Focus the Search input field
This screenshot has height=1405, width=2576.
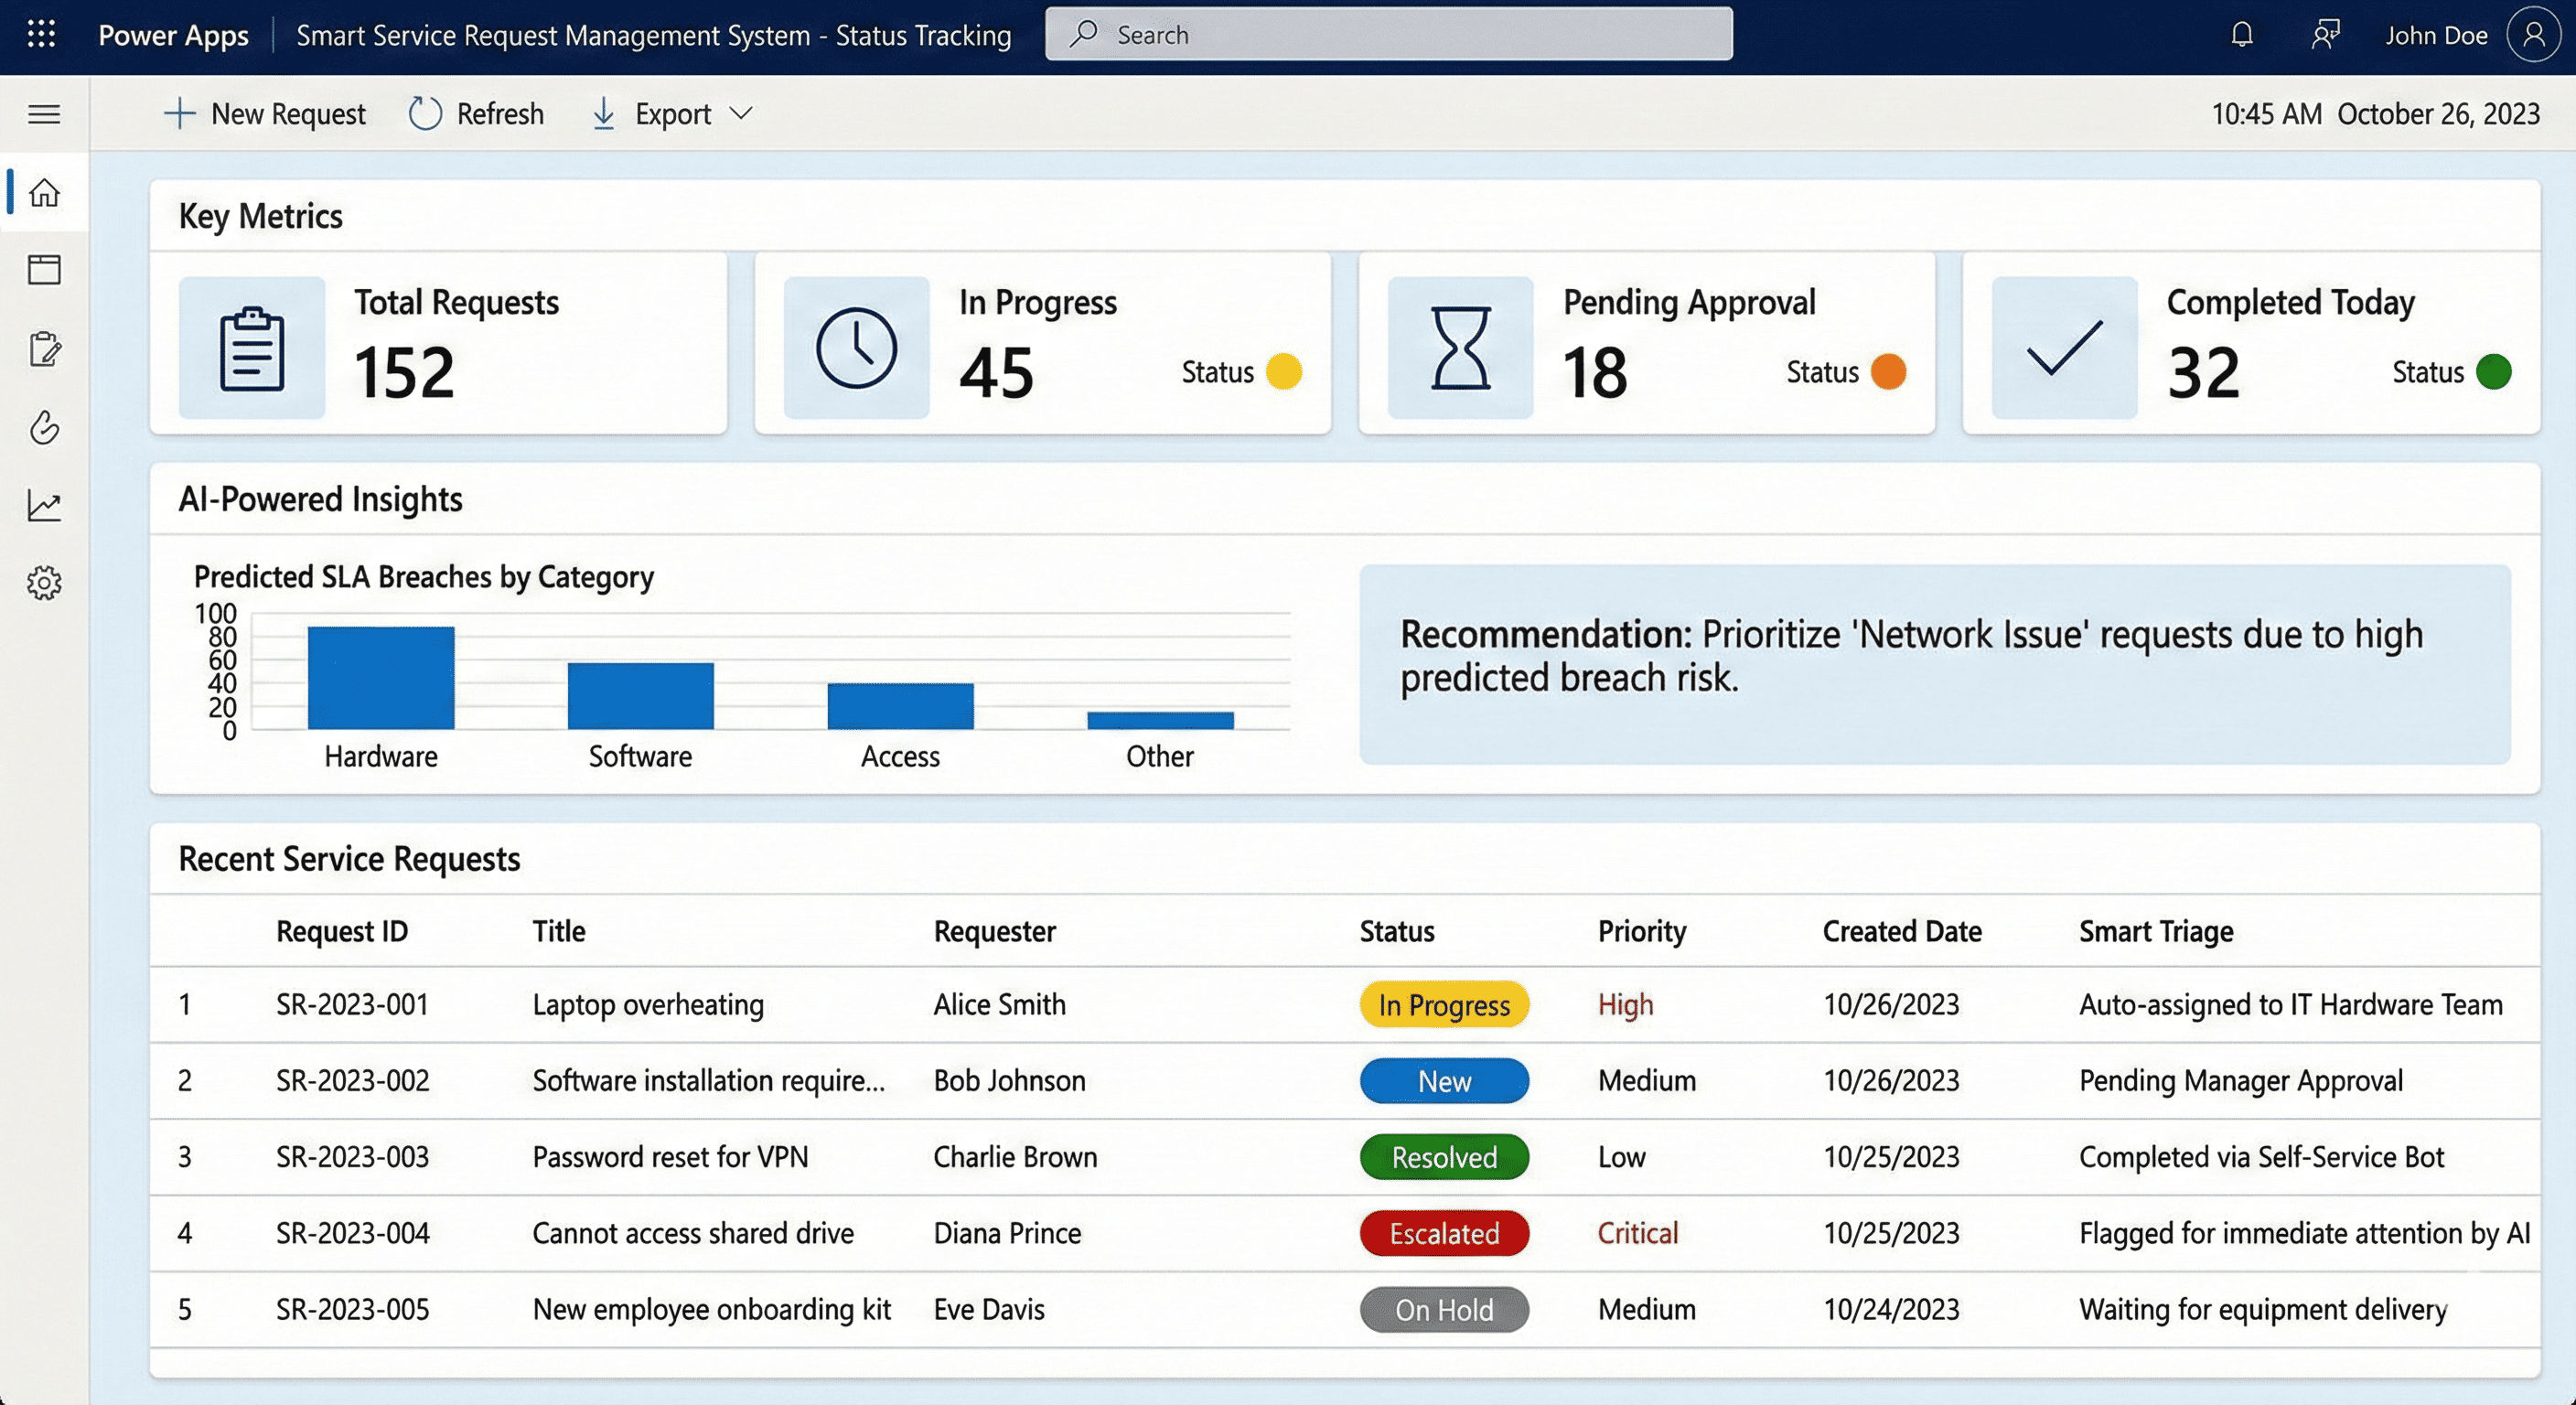1388,34
